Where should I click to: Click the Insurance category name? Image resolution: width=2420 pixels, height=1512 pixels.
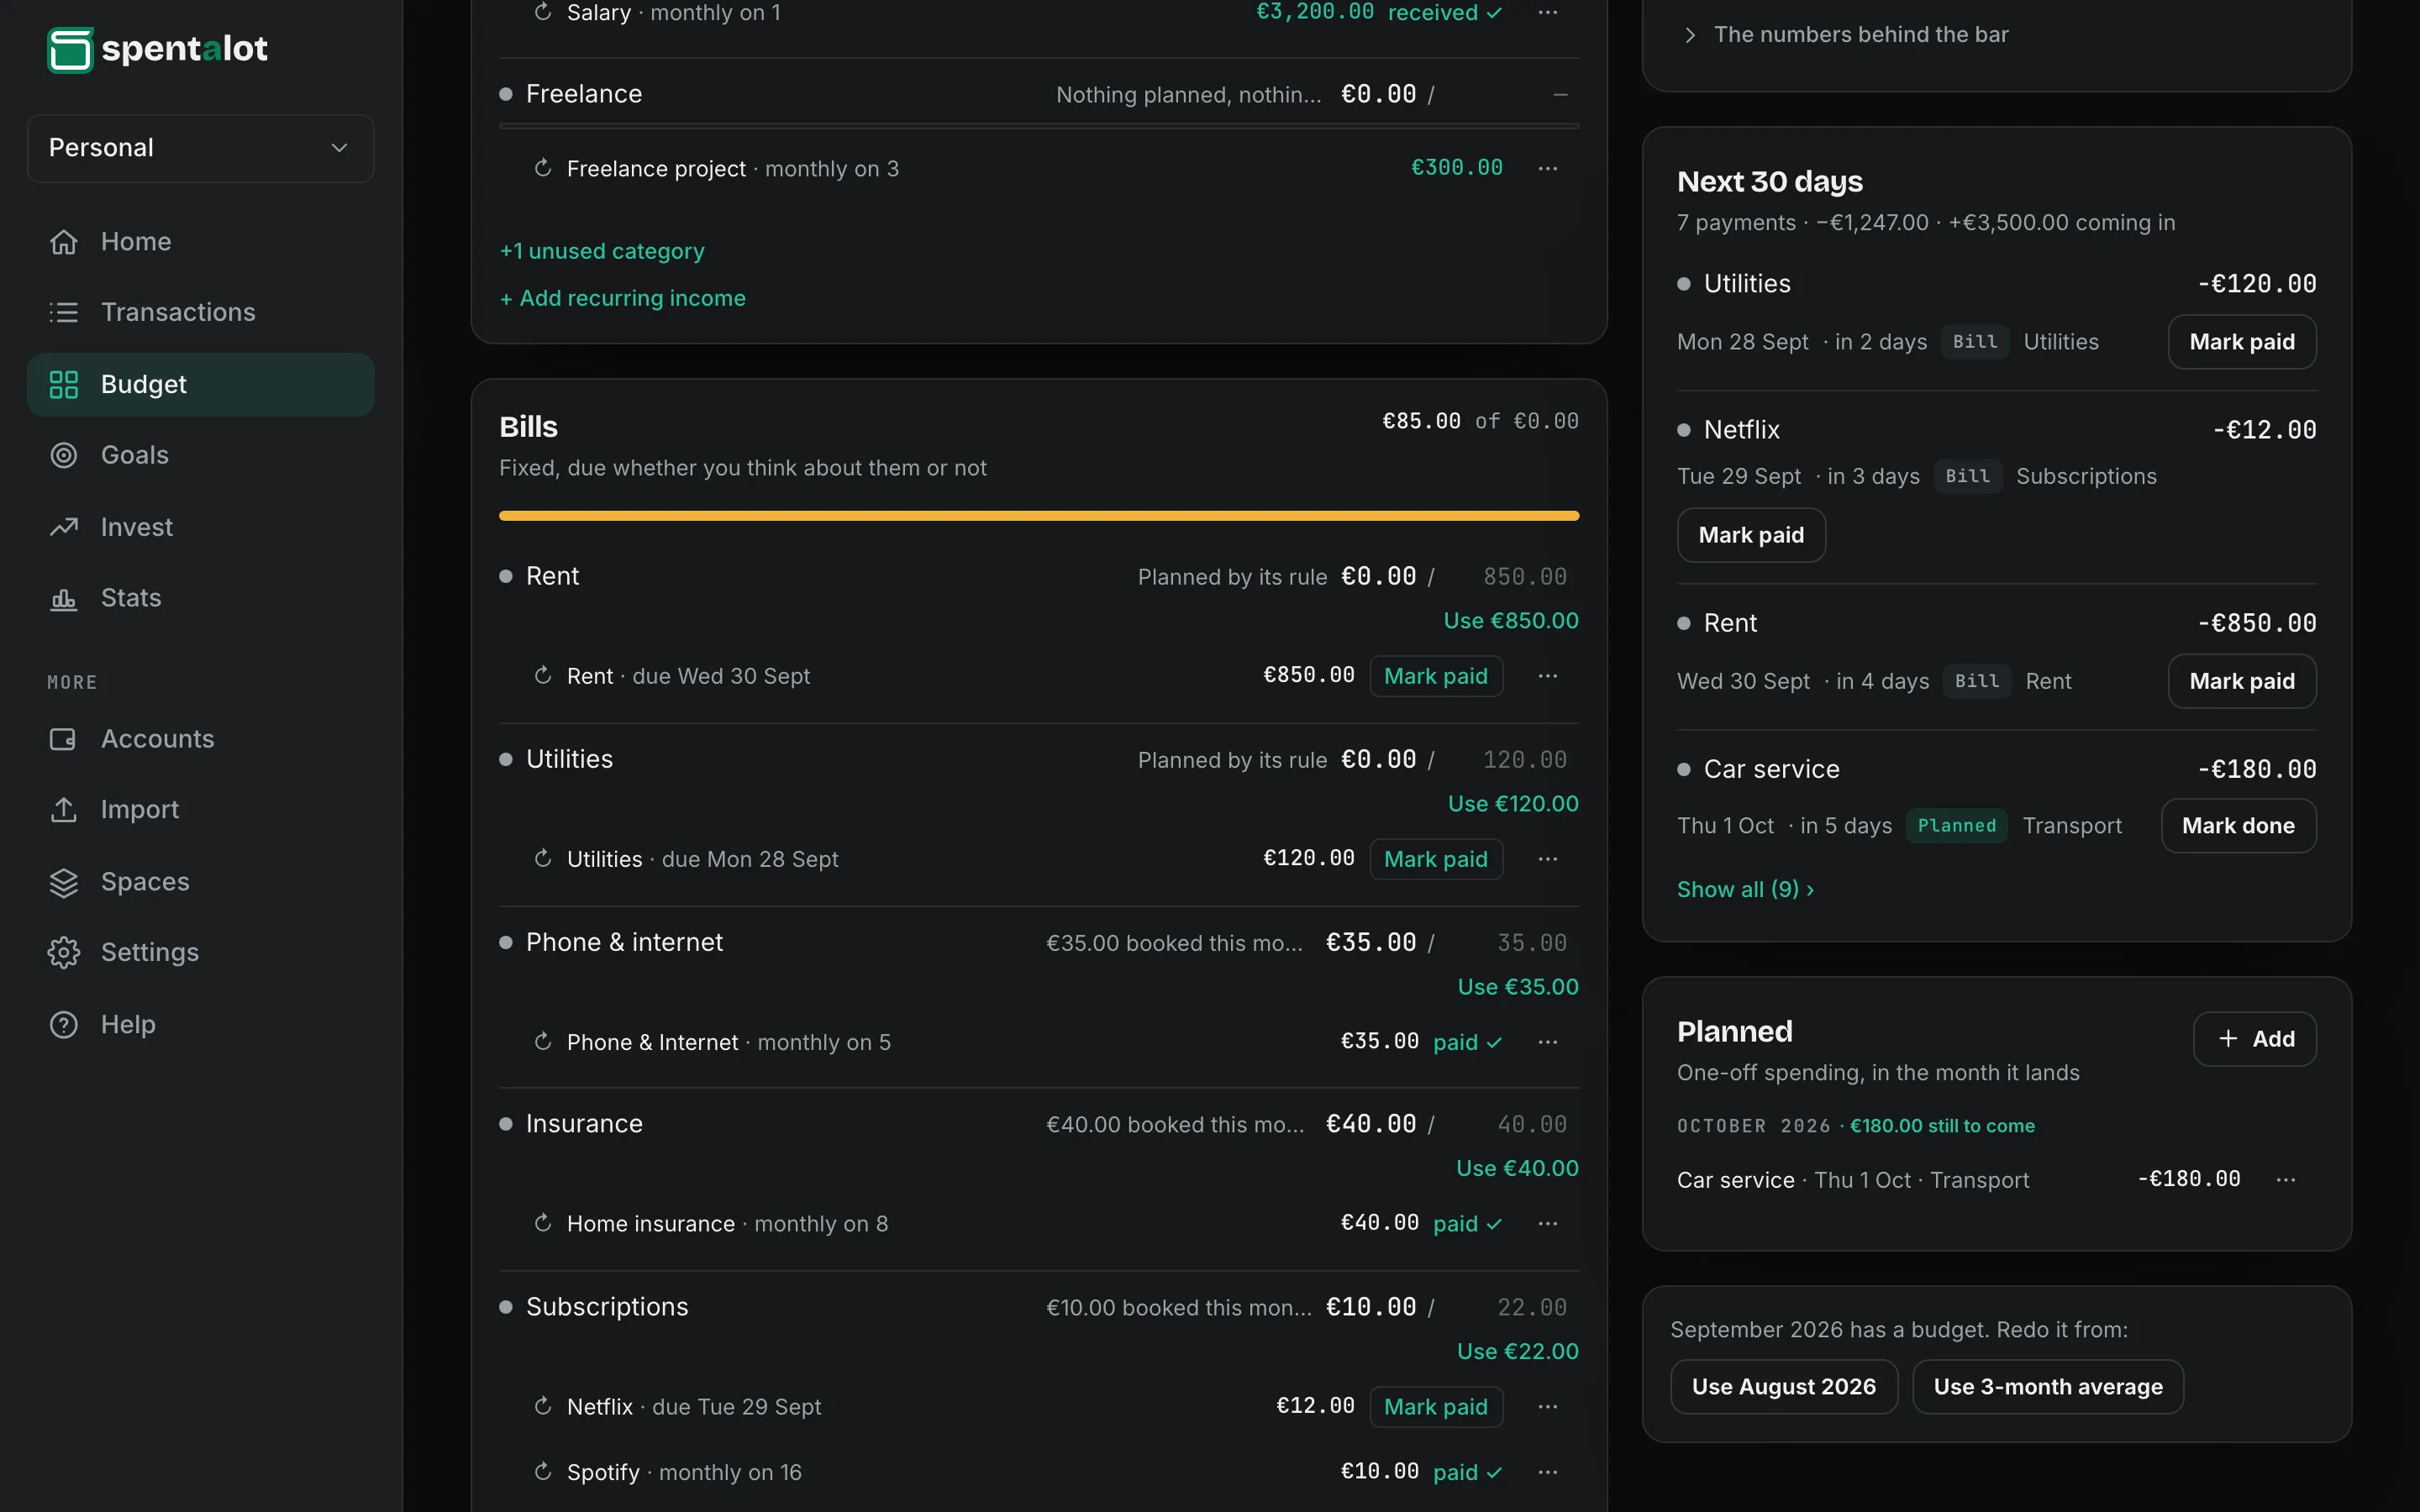coord(584,1124)
